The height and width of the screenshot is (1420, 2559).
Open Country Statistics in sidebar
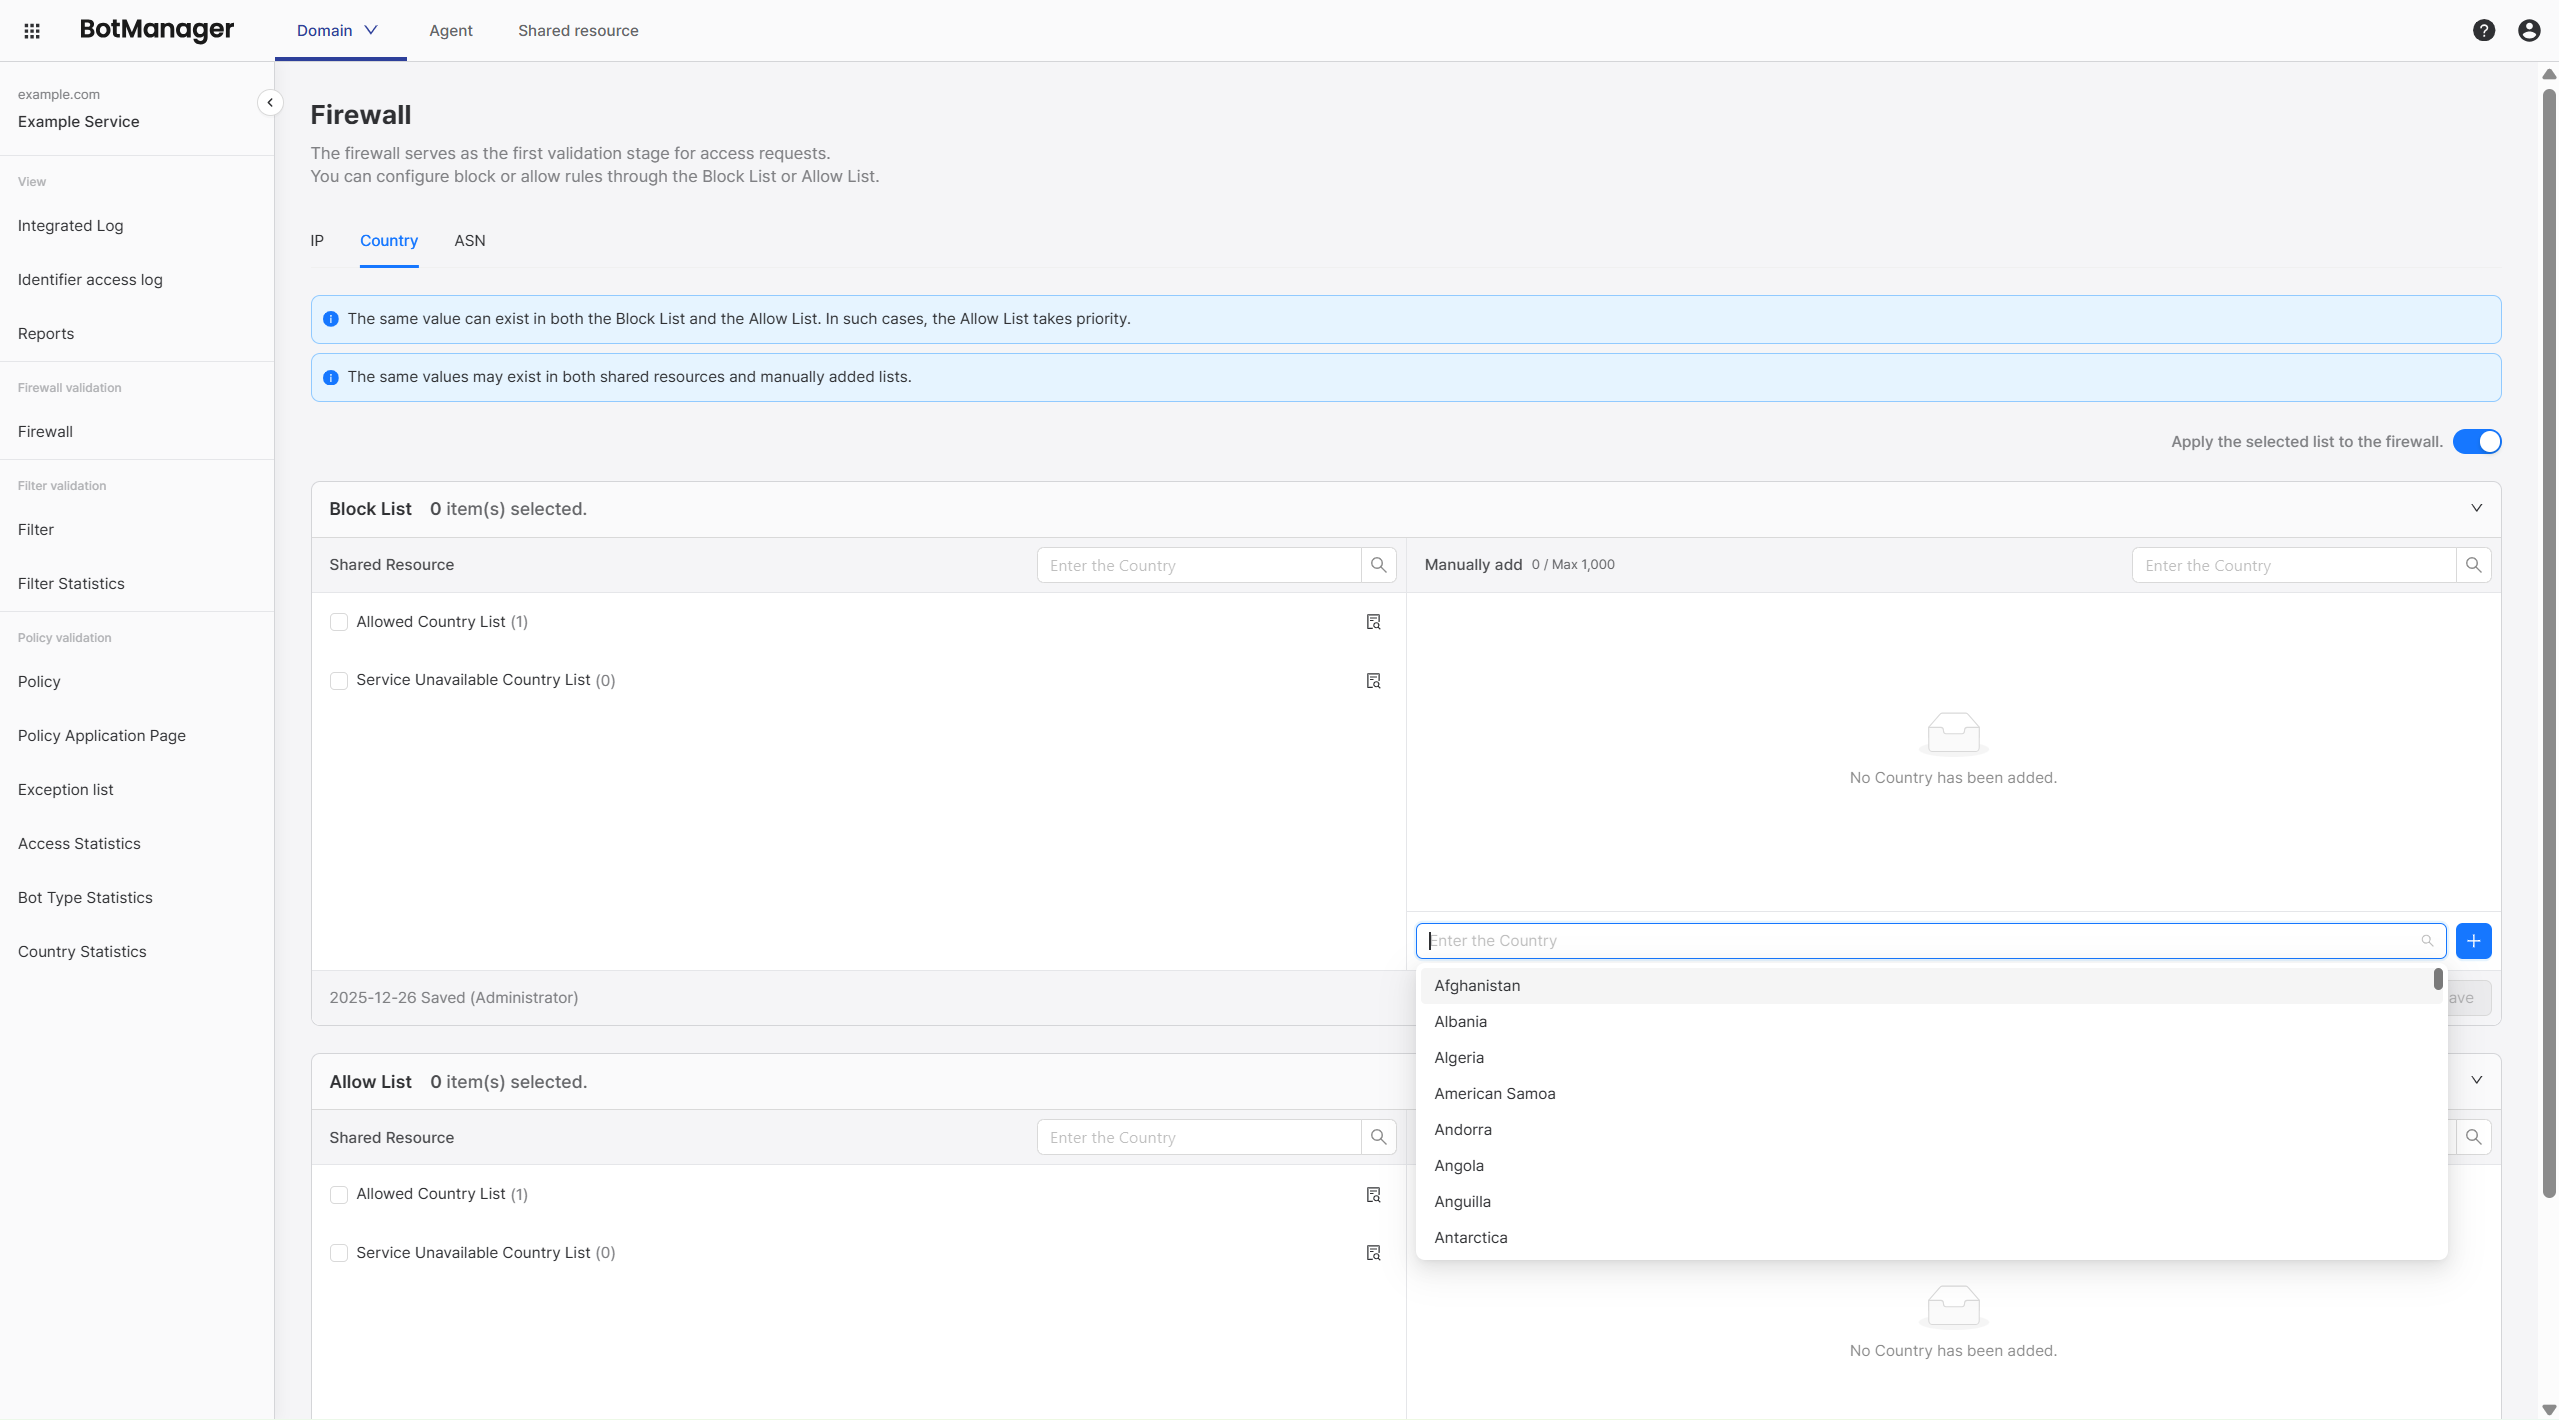click(82, 952)
